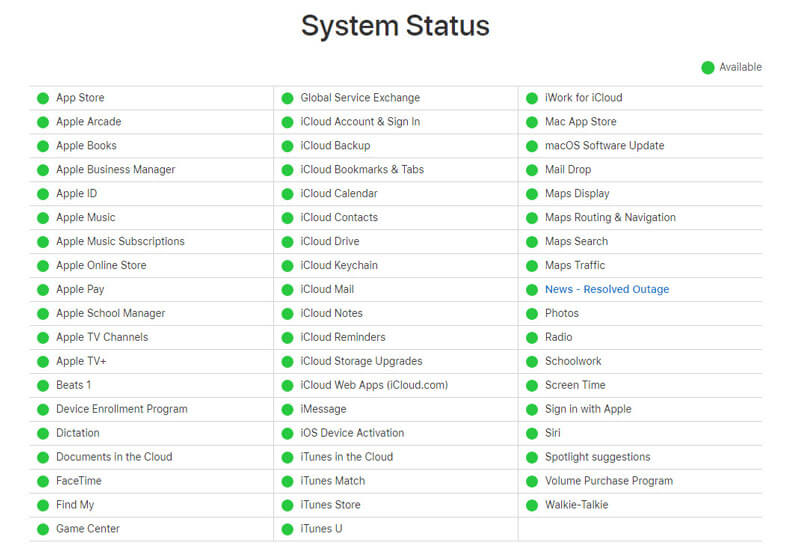Click the green dot next to Apple ID
Image resolution: width=800 pixels, height=556 pixels.
(x=43, y=194)
